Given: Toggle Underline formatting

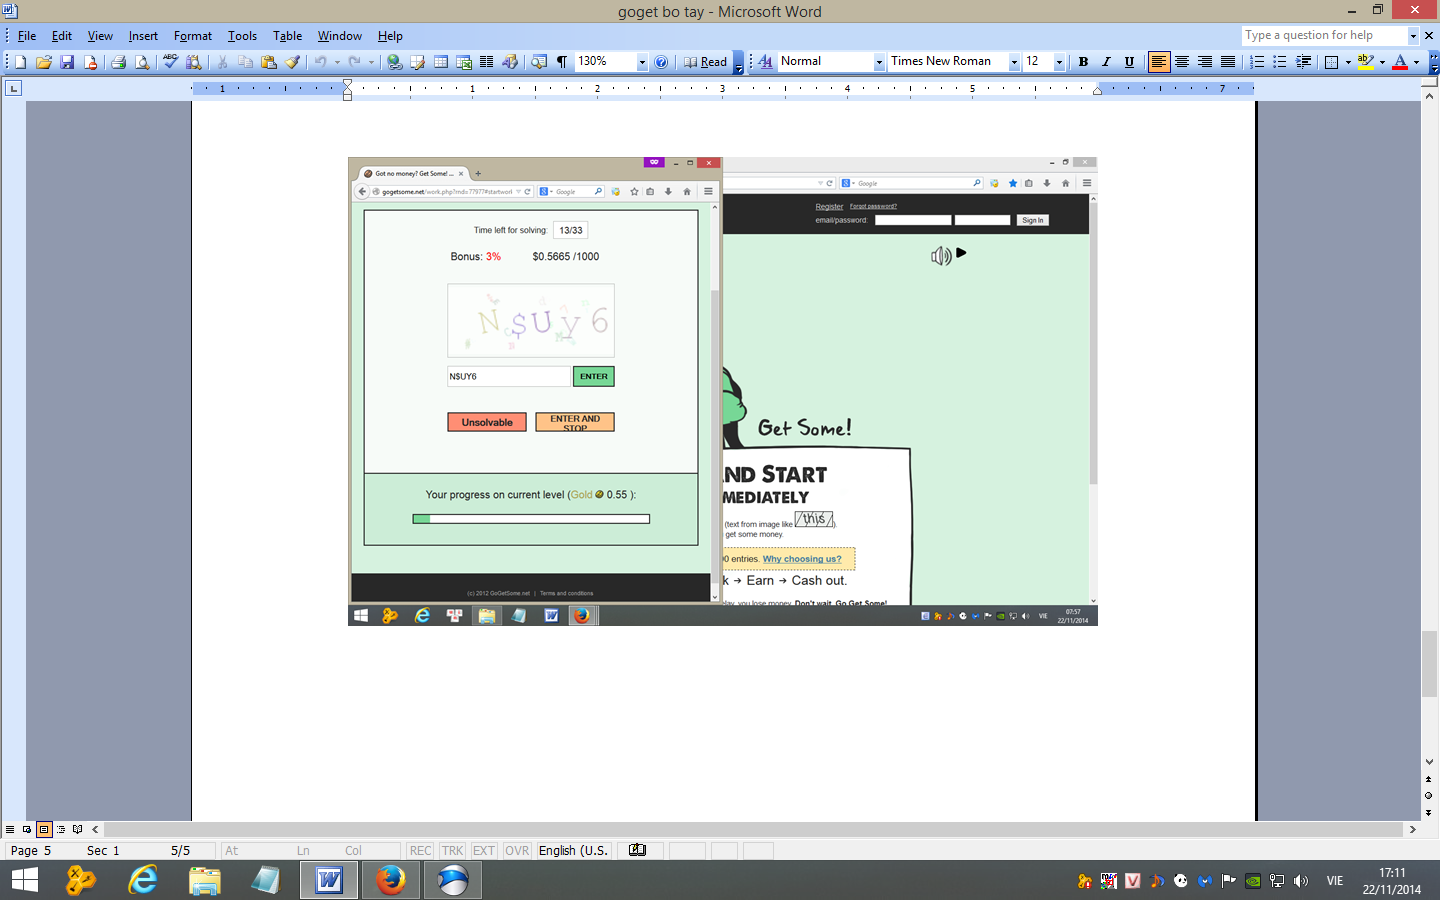Looking at the screenshot, I should click(x=1129, y=62).
